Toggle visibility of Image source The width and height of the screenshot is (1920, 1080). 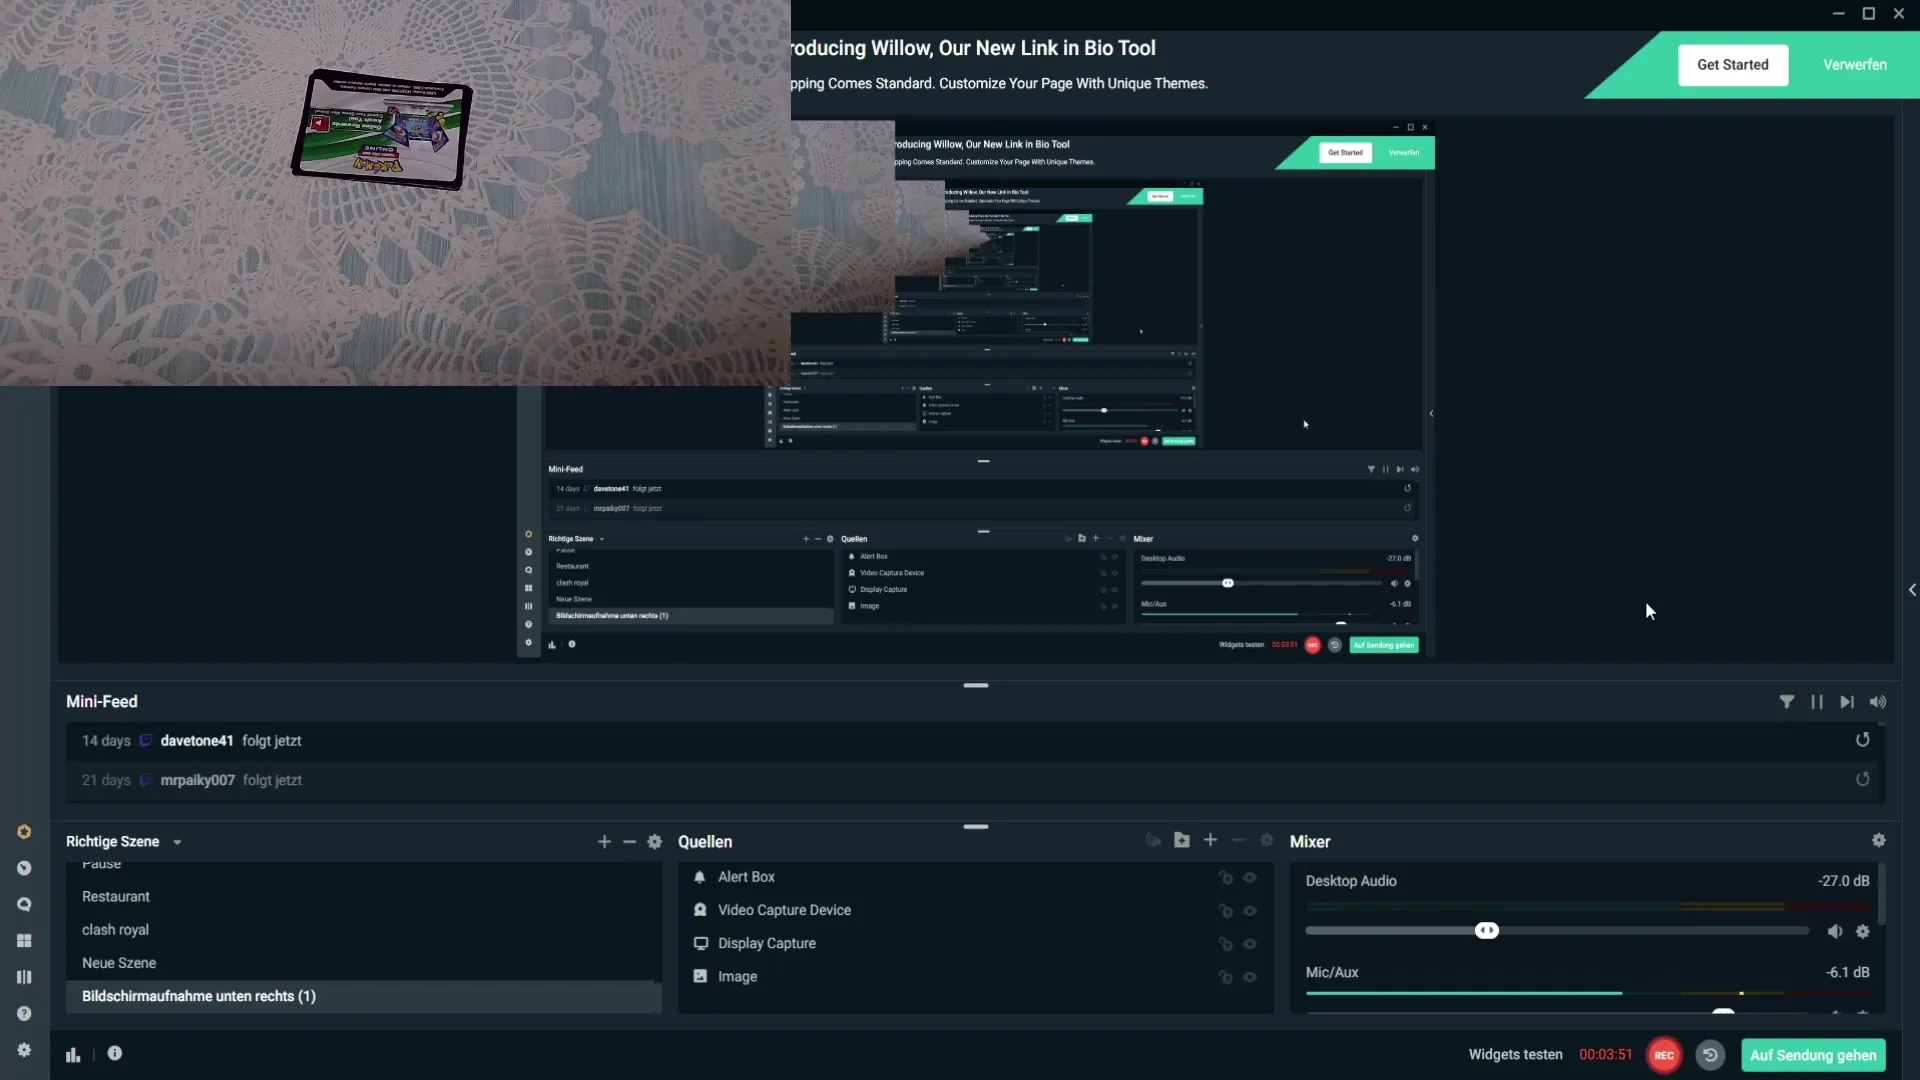click(x=1250, y=977)
